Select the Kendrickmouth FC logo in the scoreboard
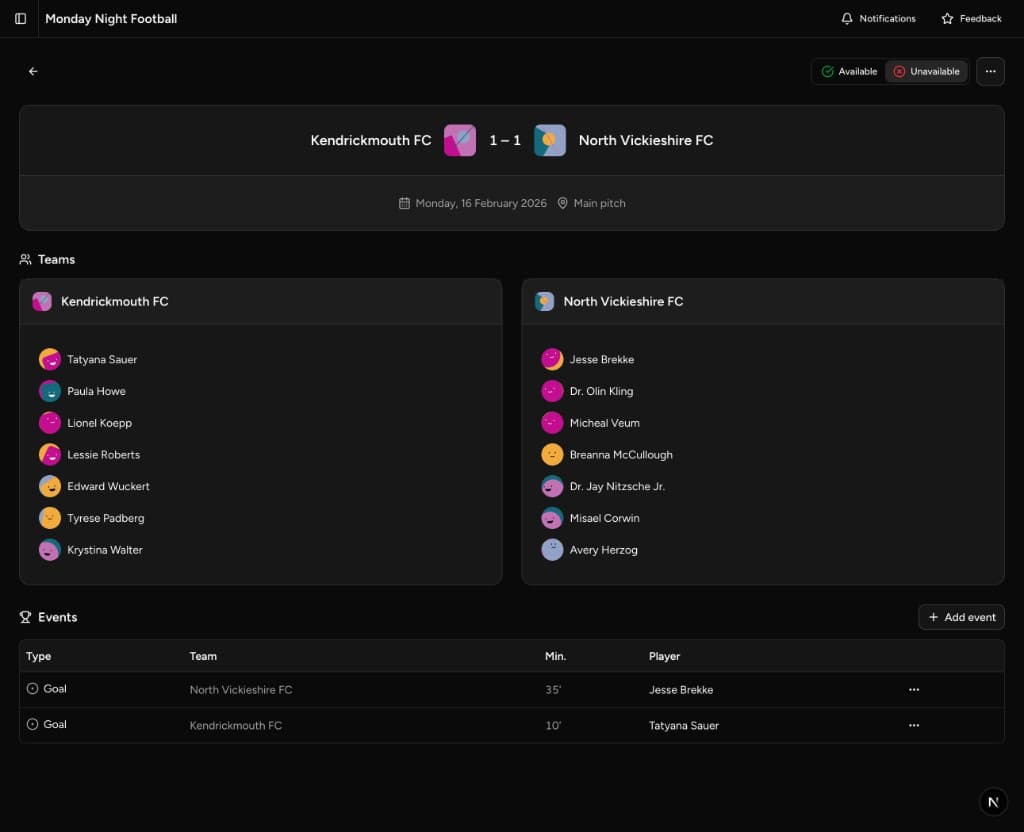1024x832 pixels. tap(459, 140)
